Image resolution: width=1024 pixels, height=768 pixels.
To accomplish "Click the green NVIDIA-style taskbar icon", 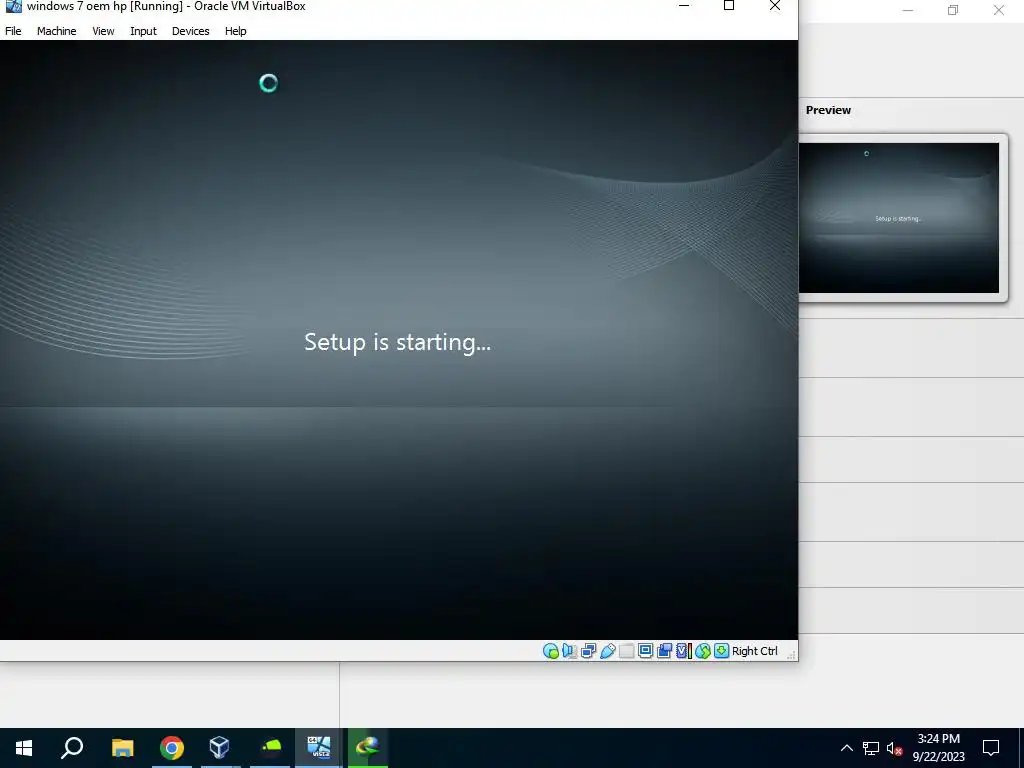I will point(270,748).
